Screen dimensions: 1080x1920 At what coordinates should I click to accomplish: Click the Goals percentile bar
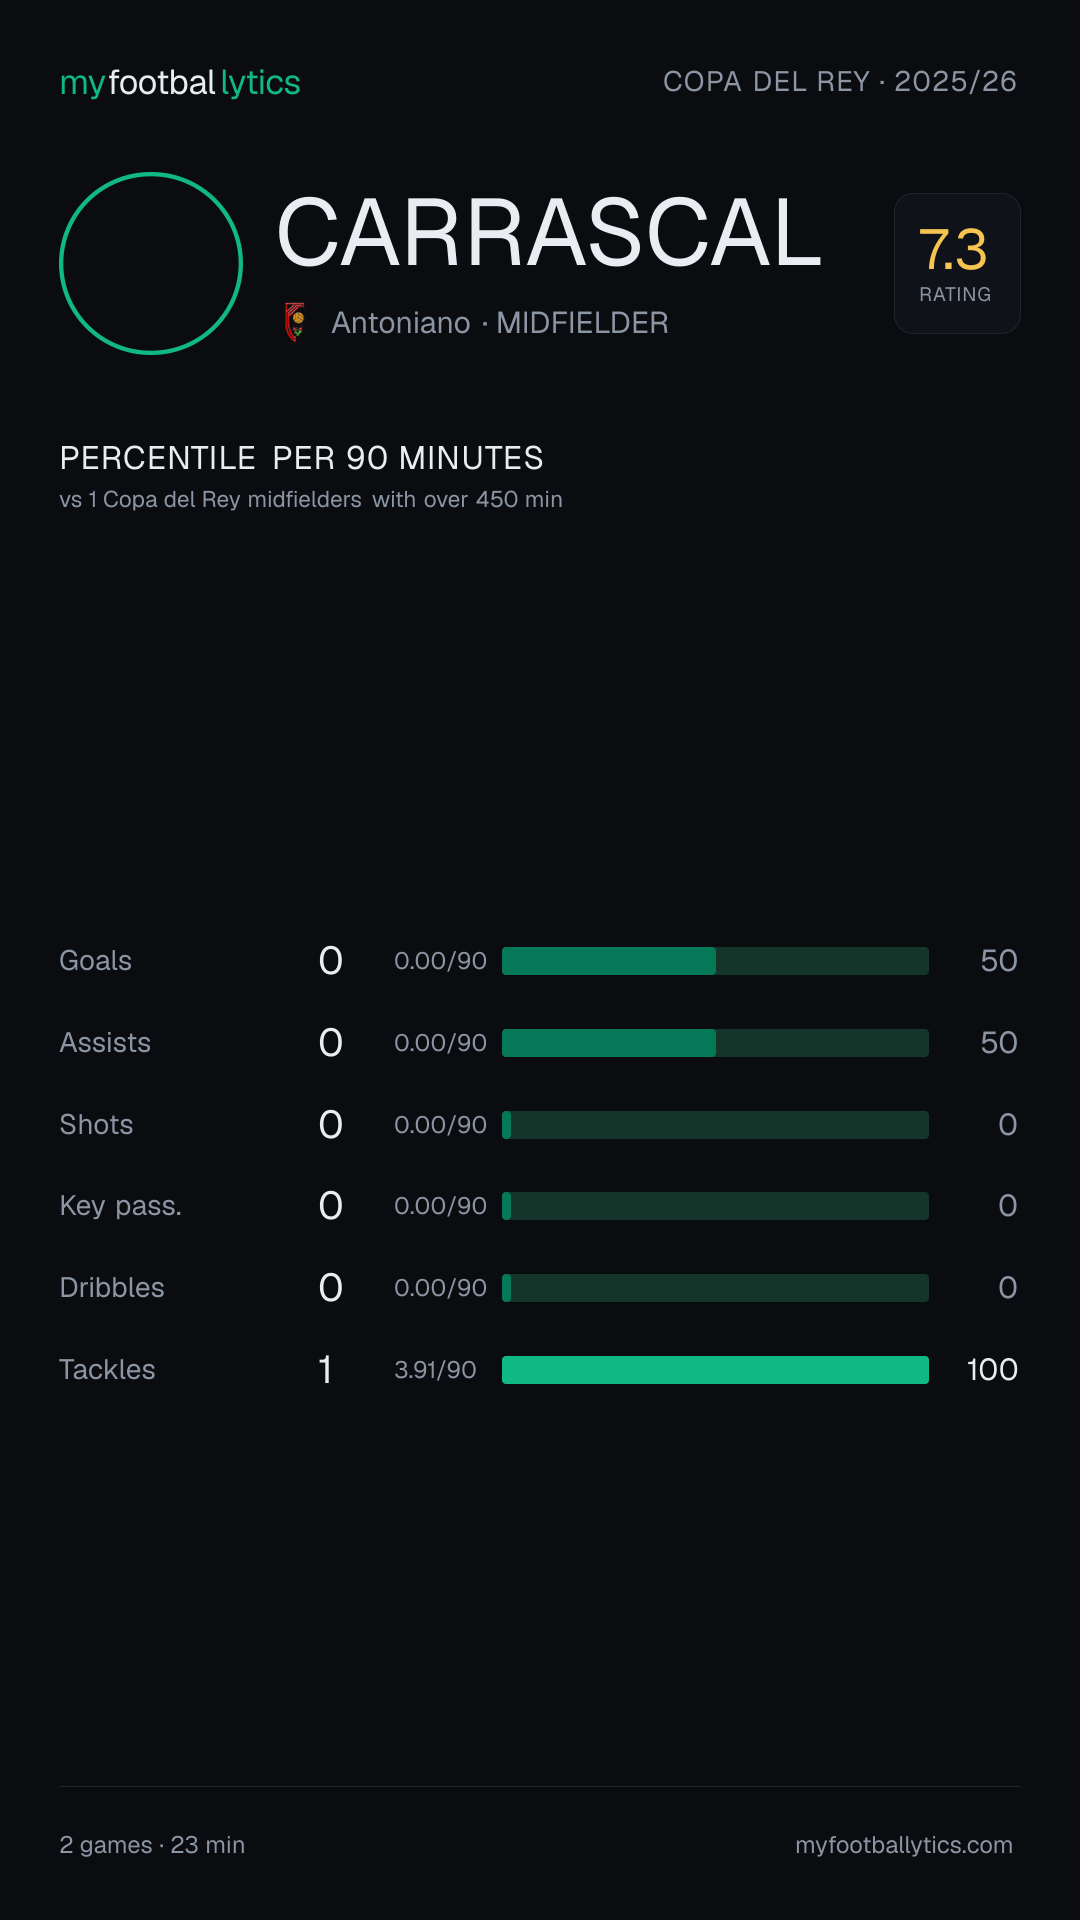[x=715, y=961]
